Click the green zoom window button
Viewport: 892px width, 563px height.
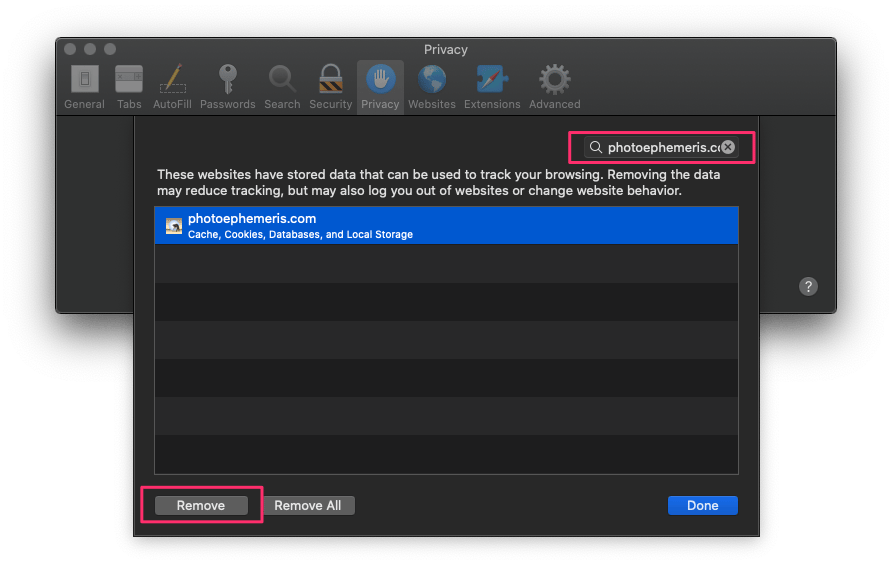(110, 49)
